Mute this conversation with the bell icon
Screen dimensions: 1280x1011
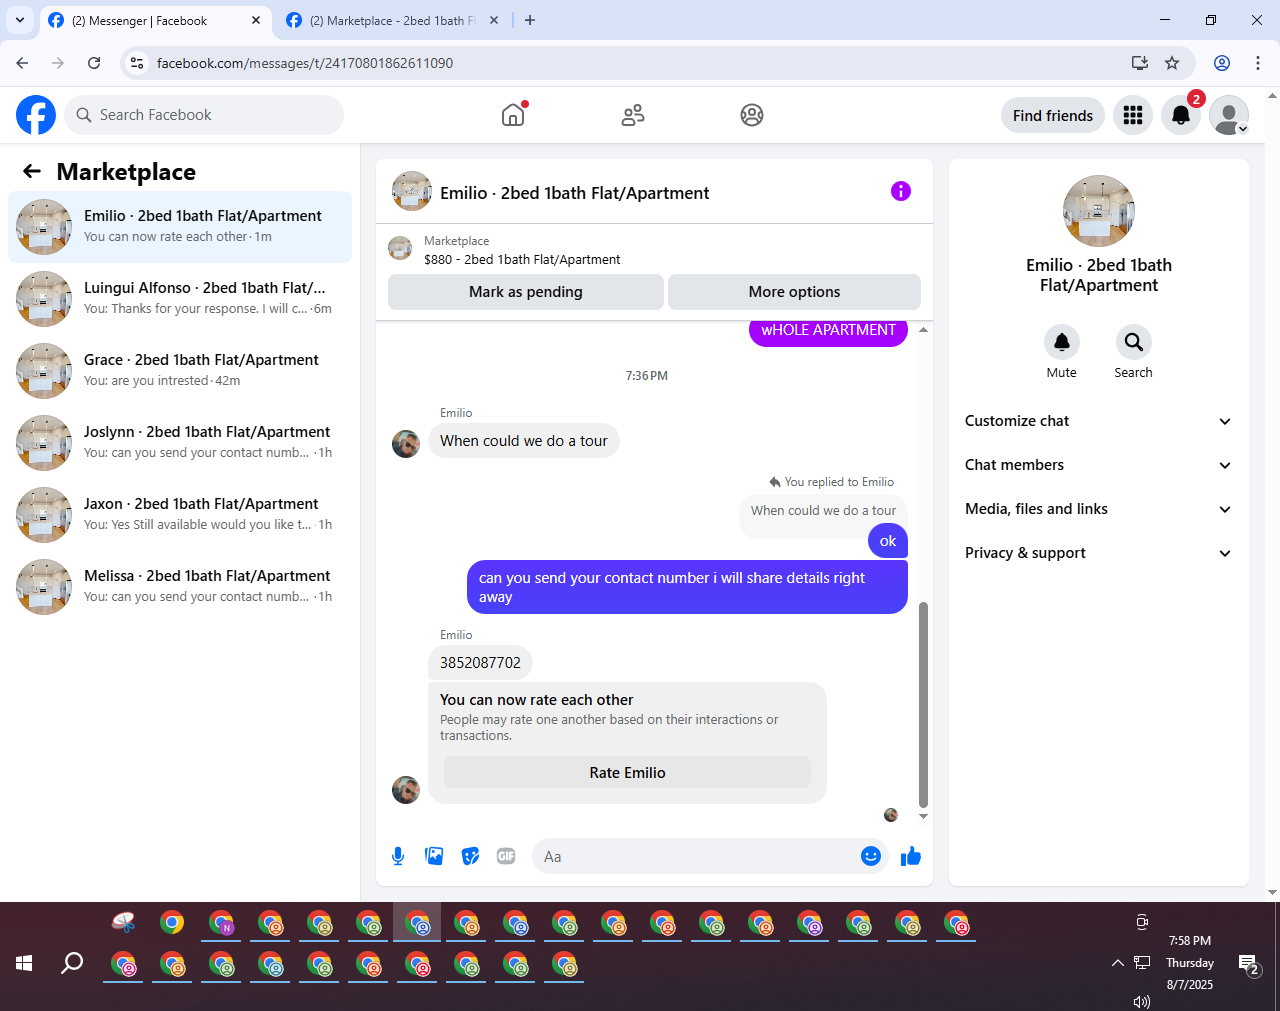pos(1062,342)
